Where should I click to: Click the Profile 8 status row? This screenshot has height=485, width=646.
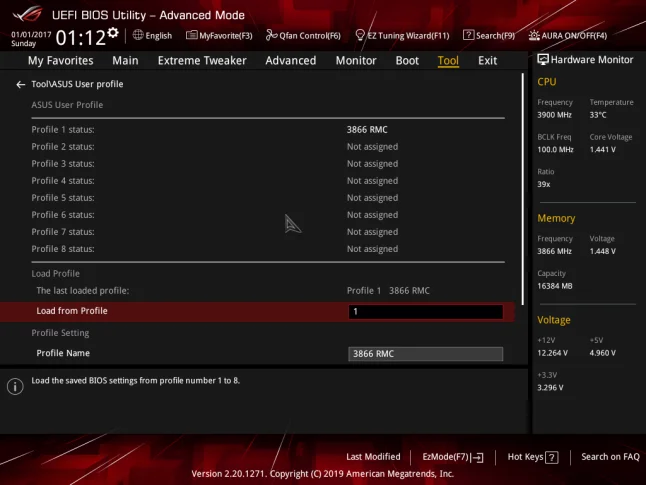tap(268, 249)
